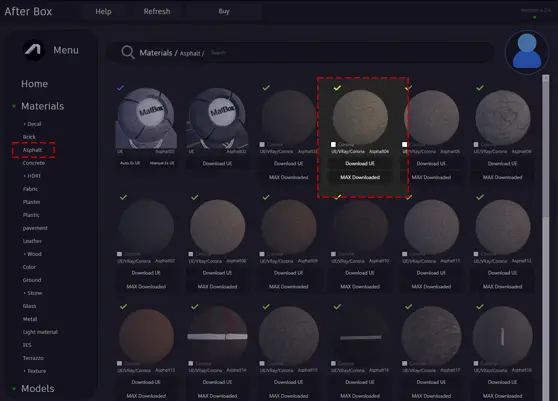The image size is (558, 401).
Task: Click Download UE for Asphalt04
Action: (x=360, y=163)
